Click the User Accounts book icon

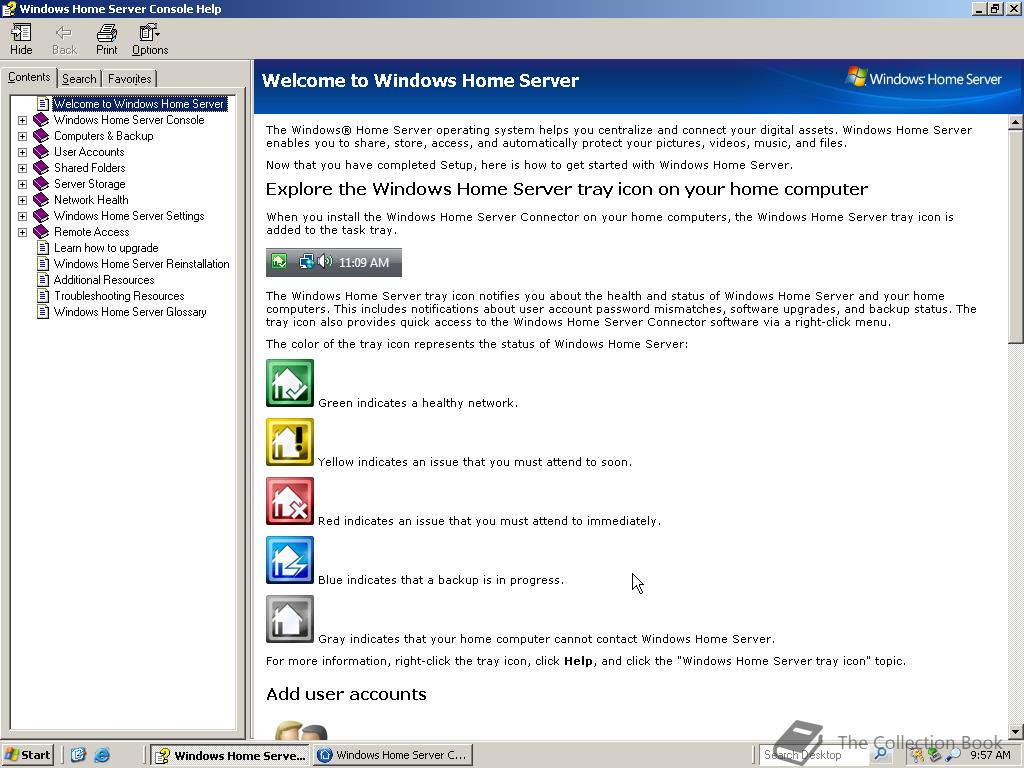pos(41,152)
